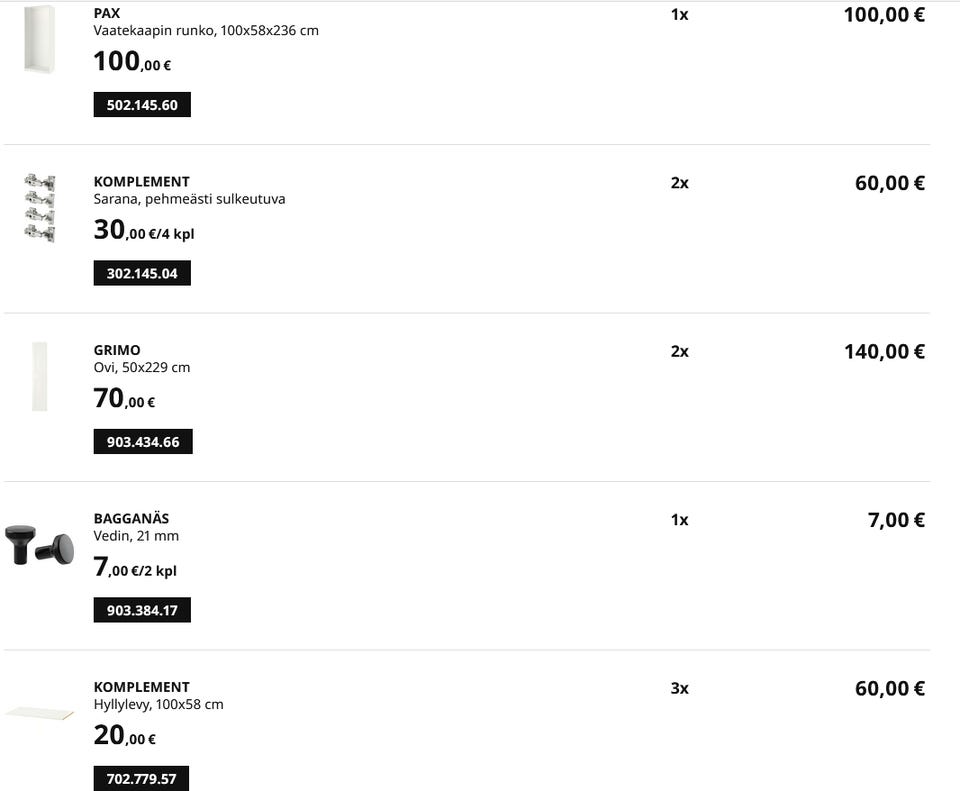Select article number 702.779.57 badge
Viewport: 960px width, 791px height.
(141, 778)
